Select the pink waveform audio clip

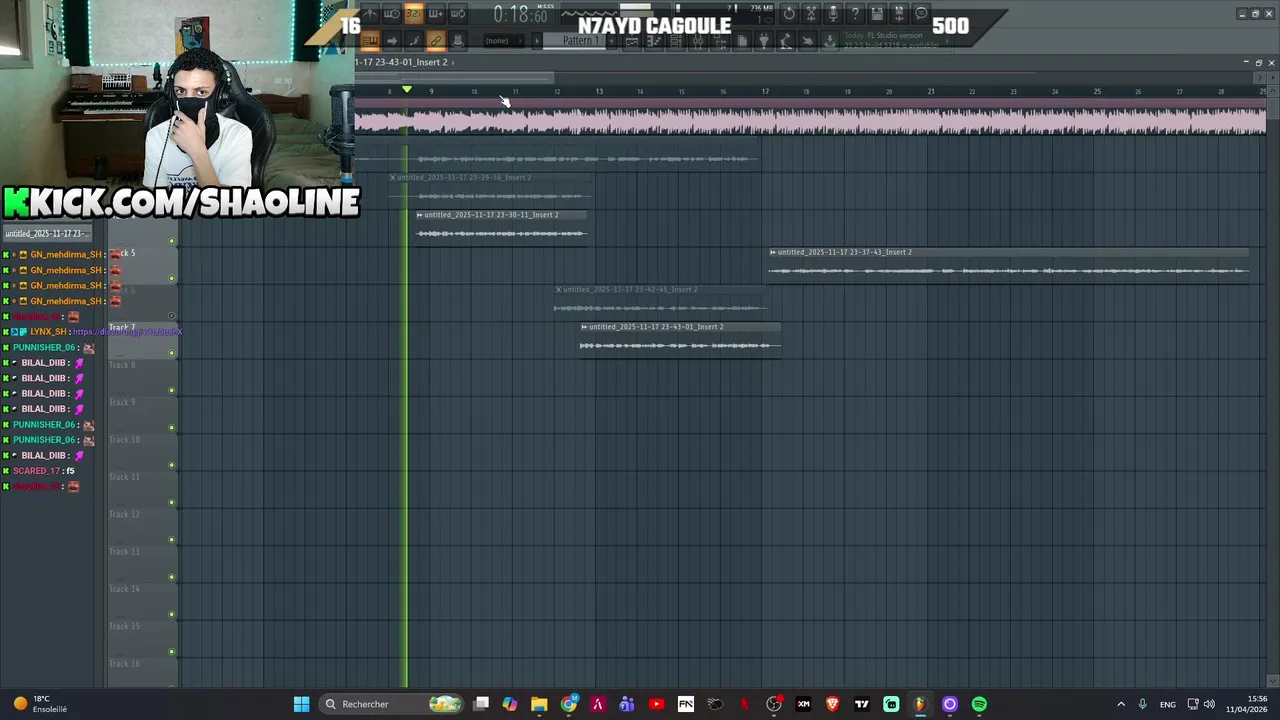[x=810, y=120]
